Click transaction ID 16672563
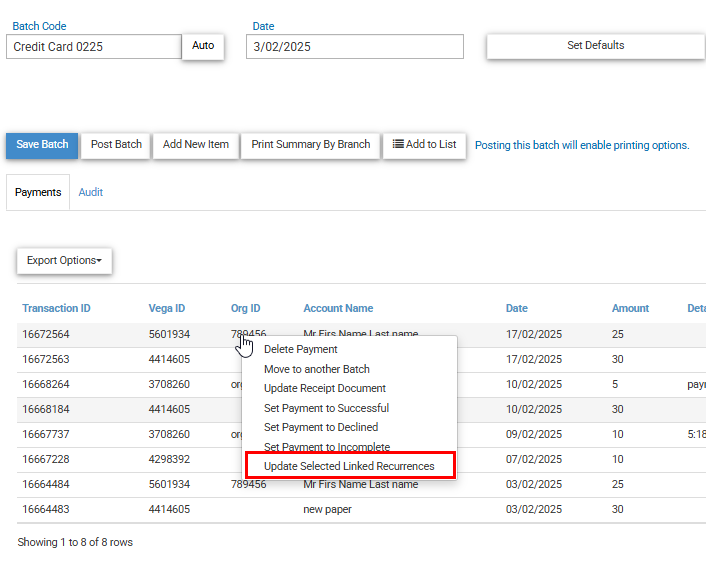The image size is (706, 561). tap(46, 359)
